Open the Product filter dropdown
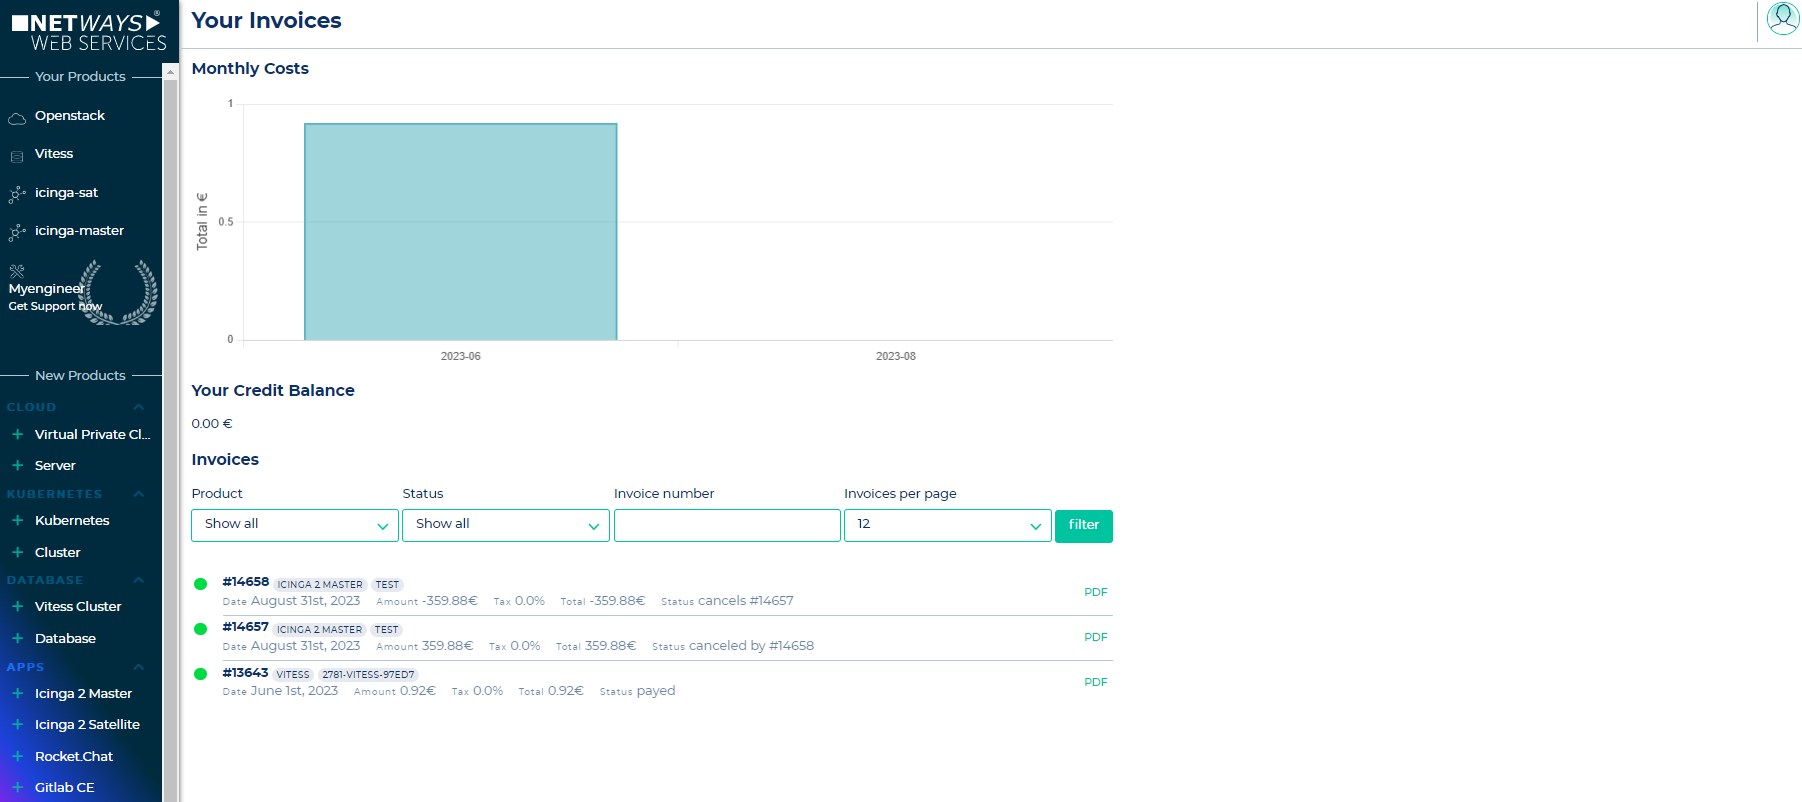The height and width of the screenshot is (802, 1802). tap(295, 525)
